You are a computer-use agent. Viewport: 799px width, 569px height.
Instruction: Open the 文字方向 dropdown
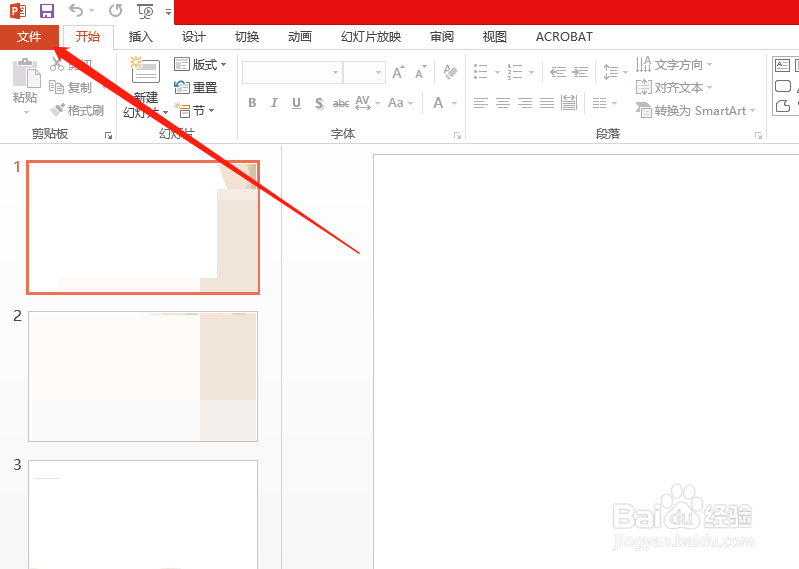tap(674, 65)
